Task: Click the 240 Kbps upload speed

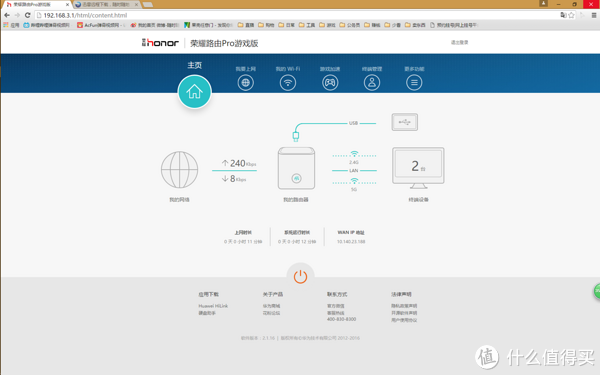Action: pos(239,163)
